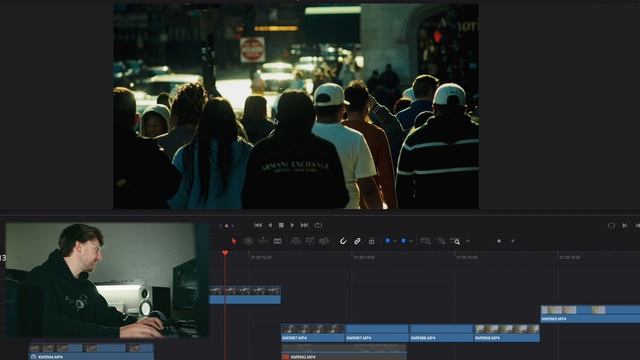
Task: Click the Overwrite Clip toolbar icon
Action: coord(310,241)
